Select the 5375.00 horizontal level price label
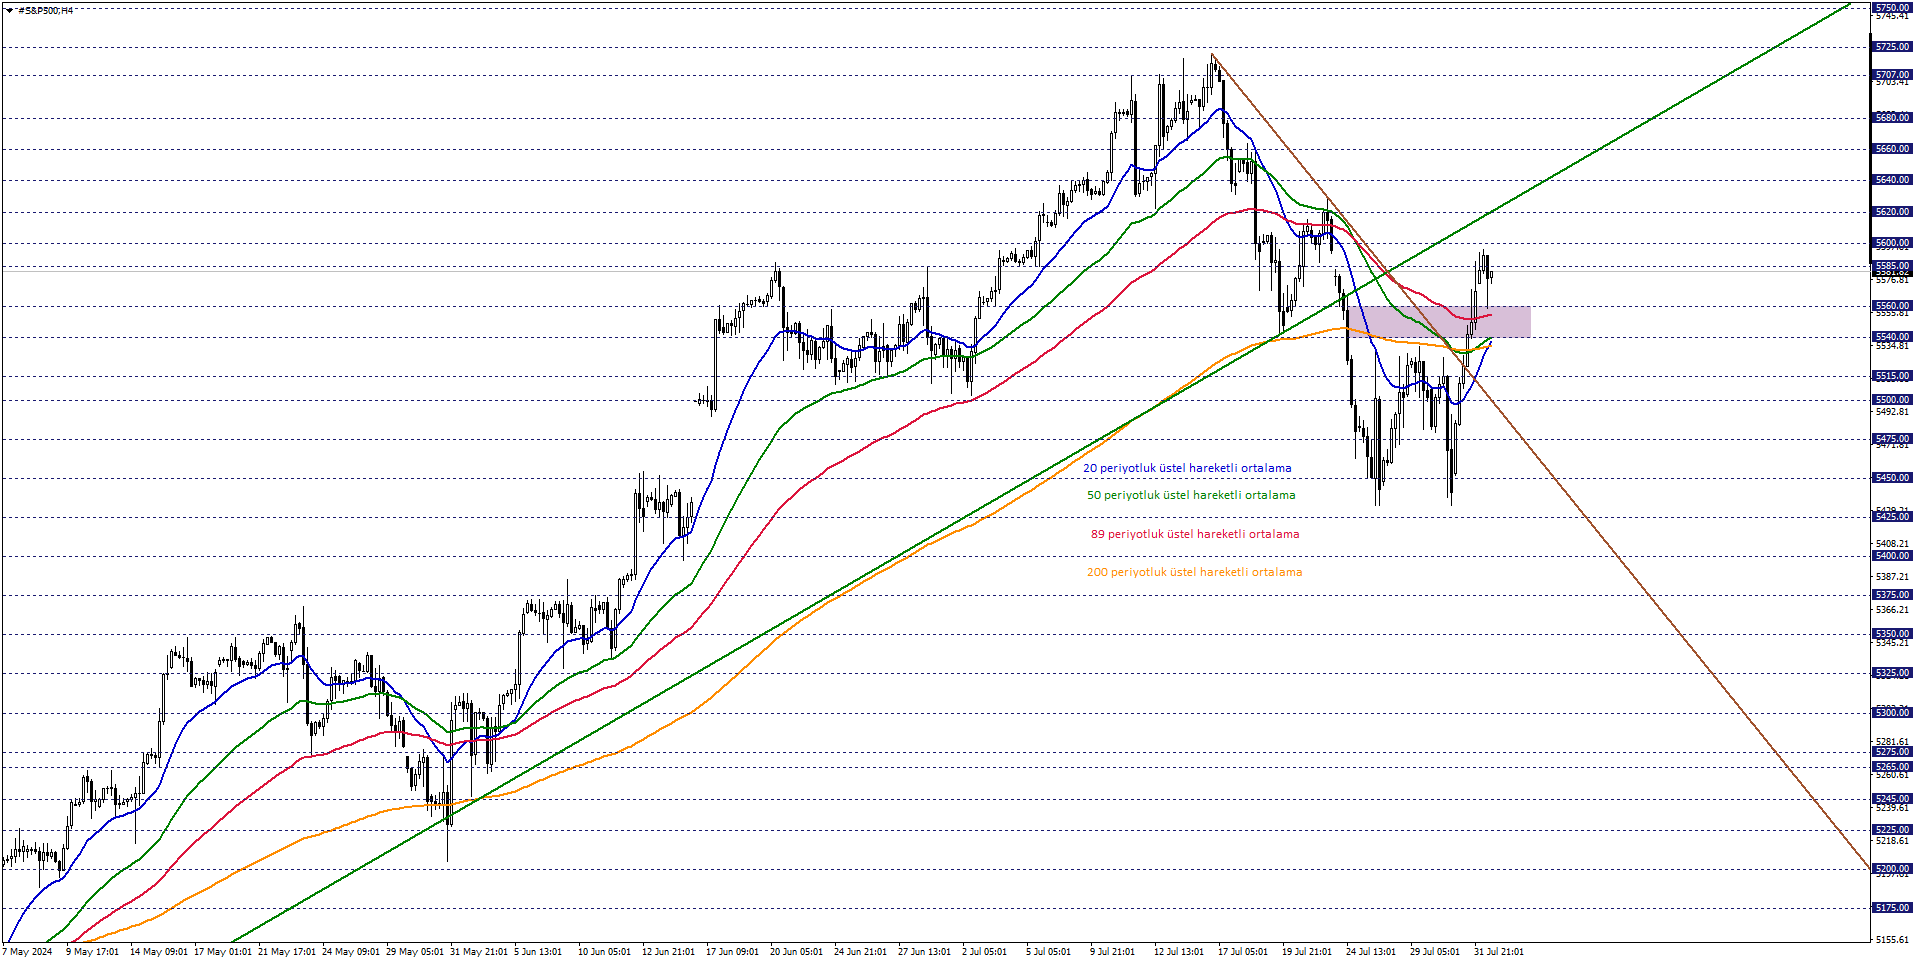The height and width of the screenshot is (963, 1916). coord(1892,595)
